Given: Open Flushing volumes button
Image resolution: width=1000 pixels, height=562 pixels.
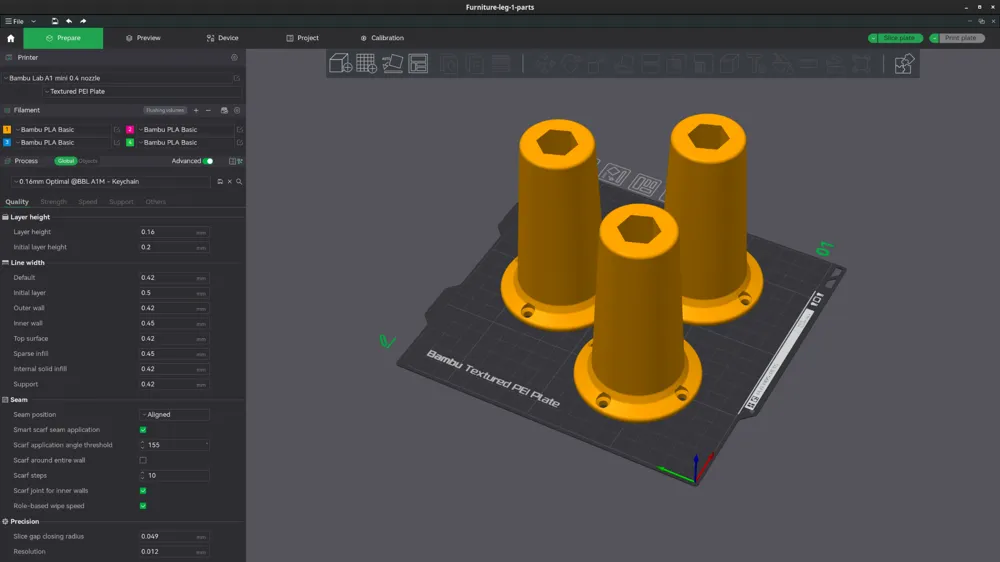Looking at the screenshot, I should point(165,110).
